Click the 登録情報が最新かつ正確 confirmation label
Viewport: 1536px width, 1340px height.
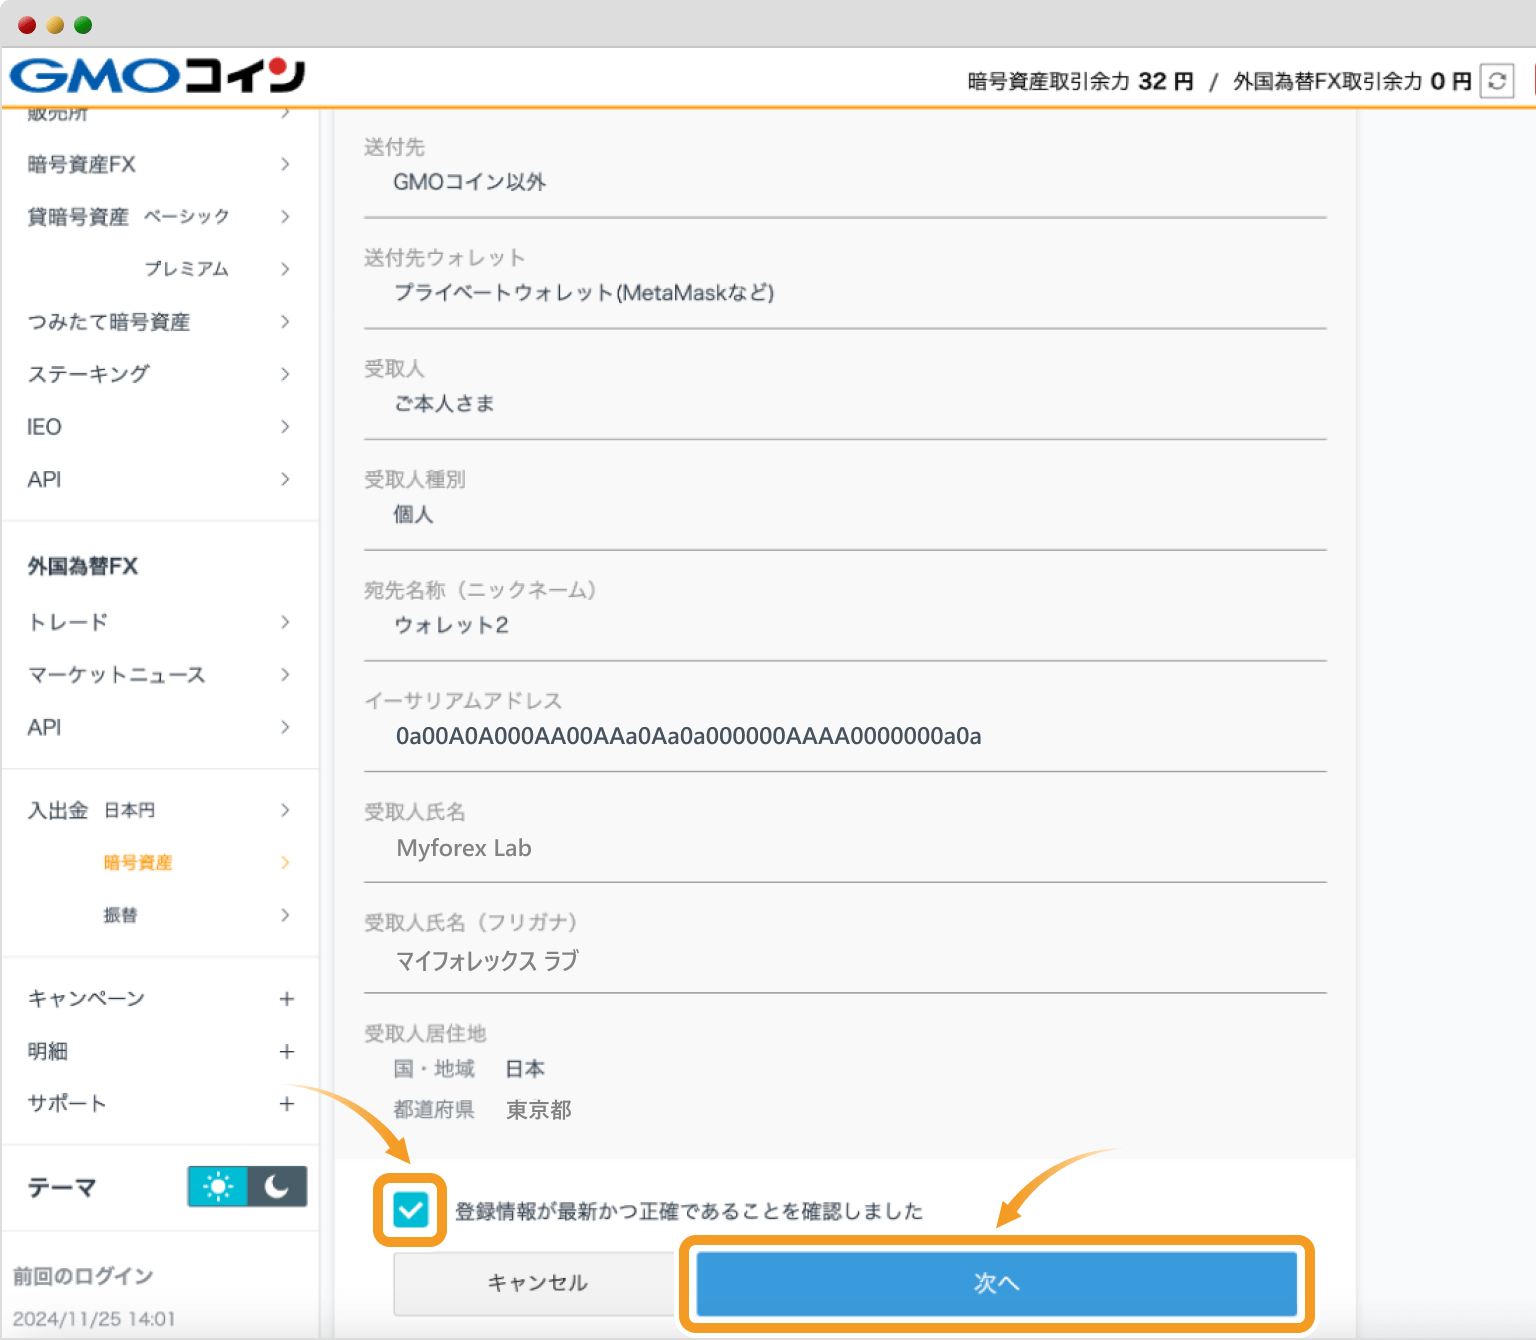coord(689,1211)
